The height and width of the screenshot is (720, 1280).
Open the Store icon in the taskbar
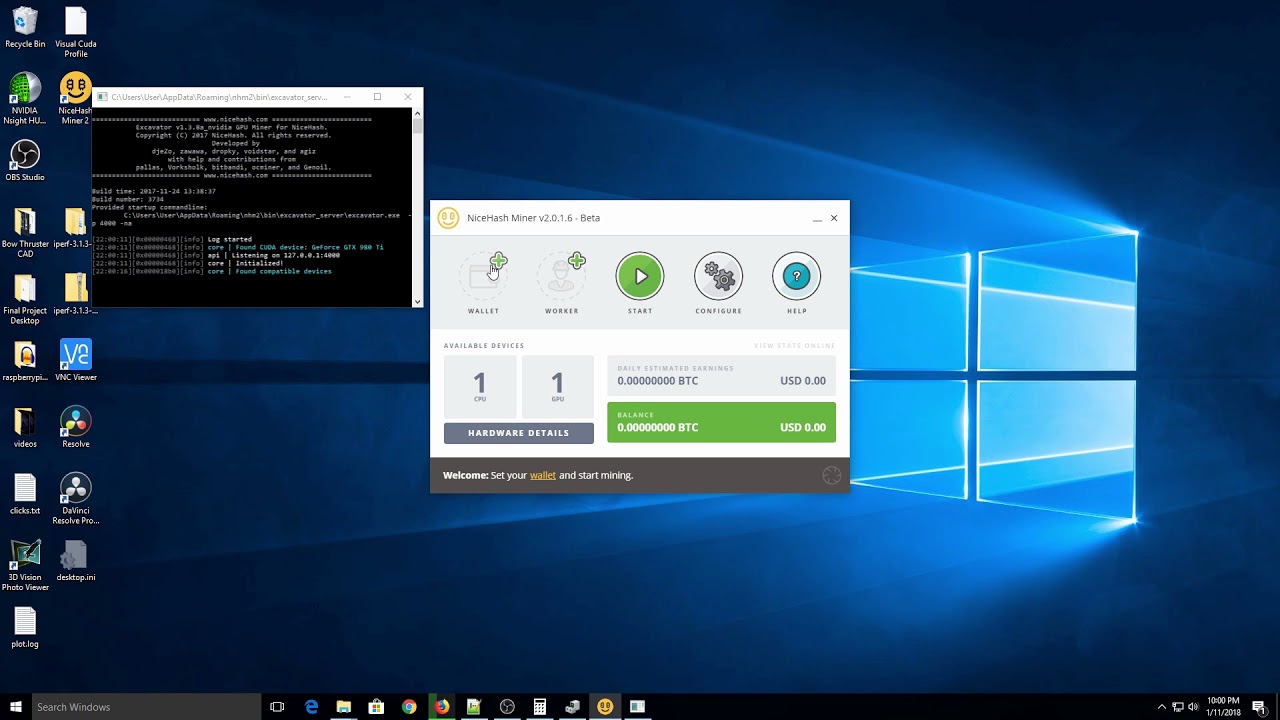coord(377,707)
